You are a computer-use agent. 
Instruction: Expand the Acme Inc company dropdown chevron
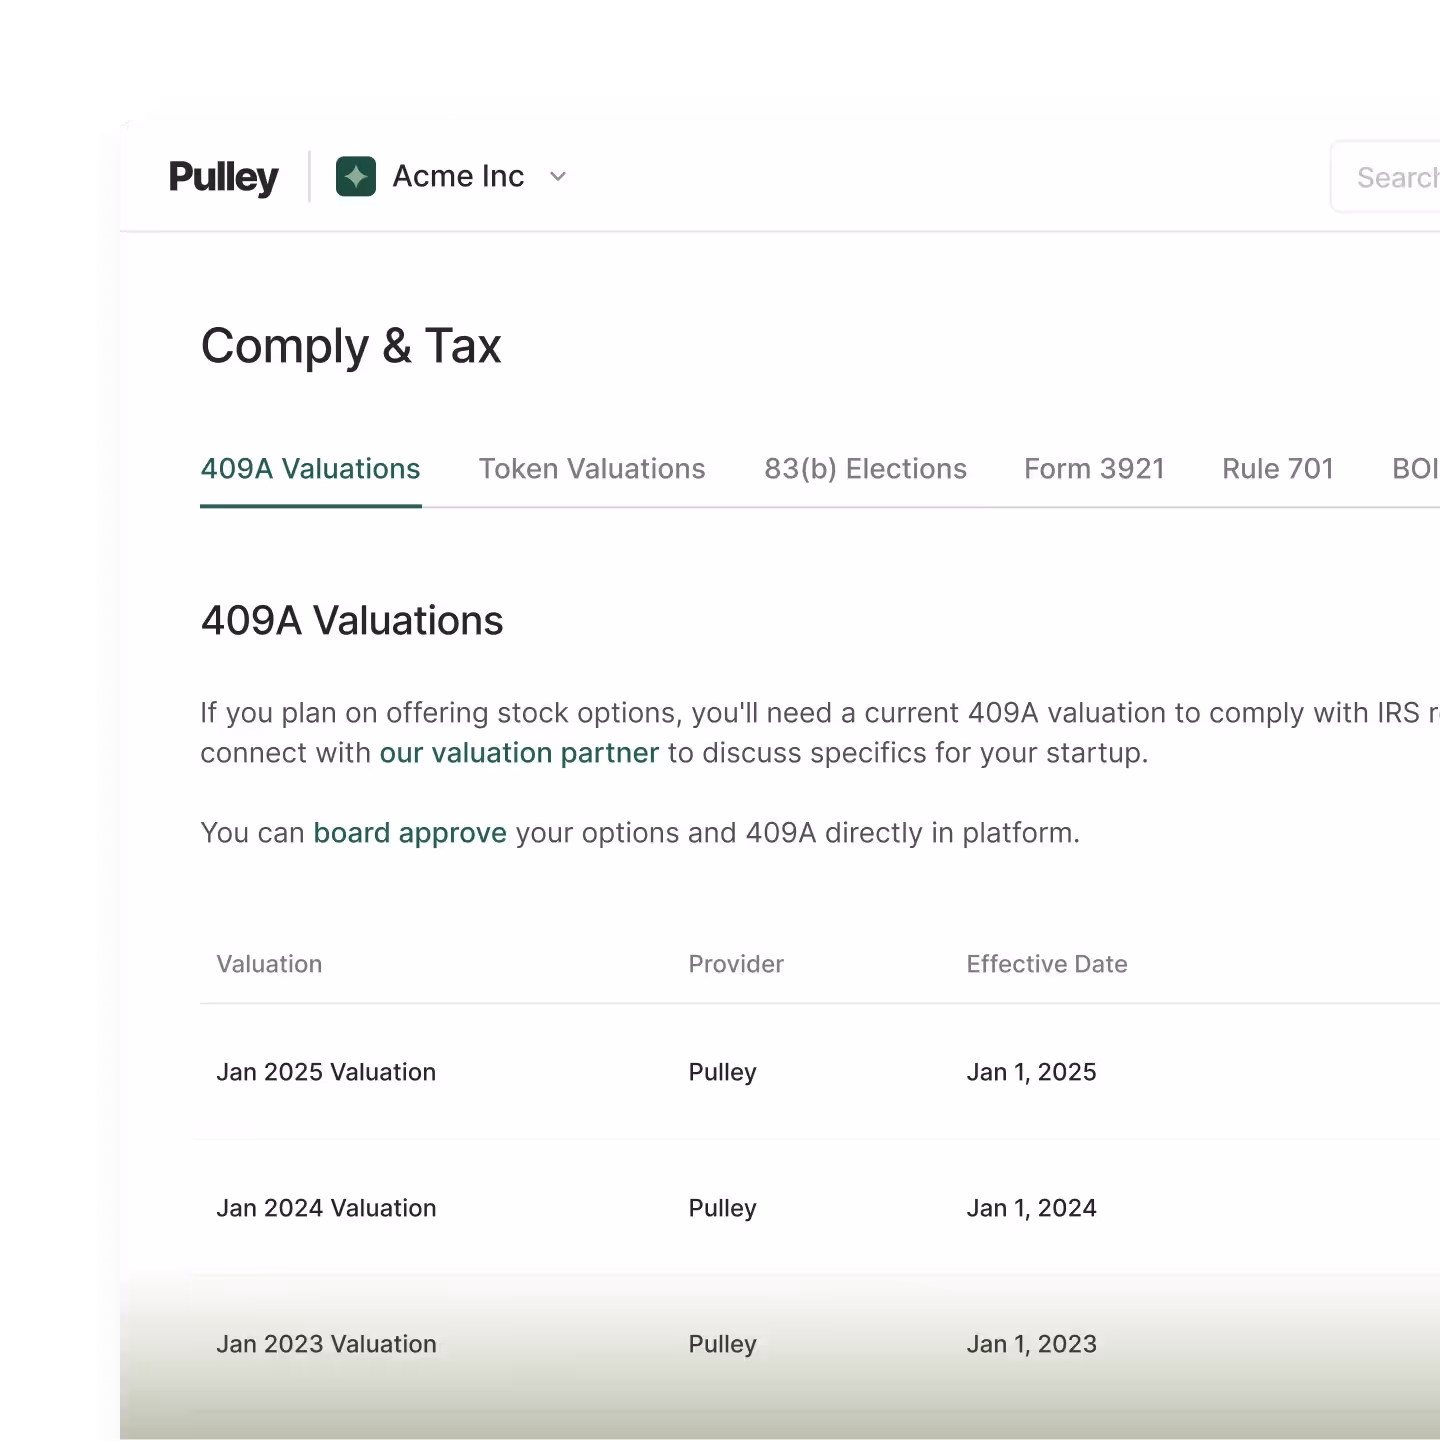(x=558, y=177)
